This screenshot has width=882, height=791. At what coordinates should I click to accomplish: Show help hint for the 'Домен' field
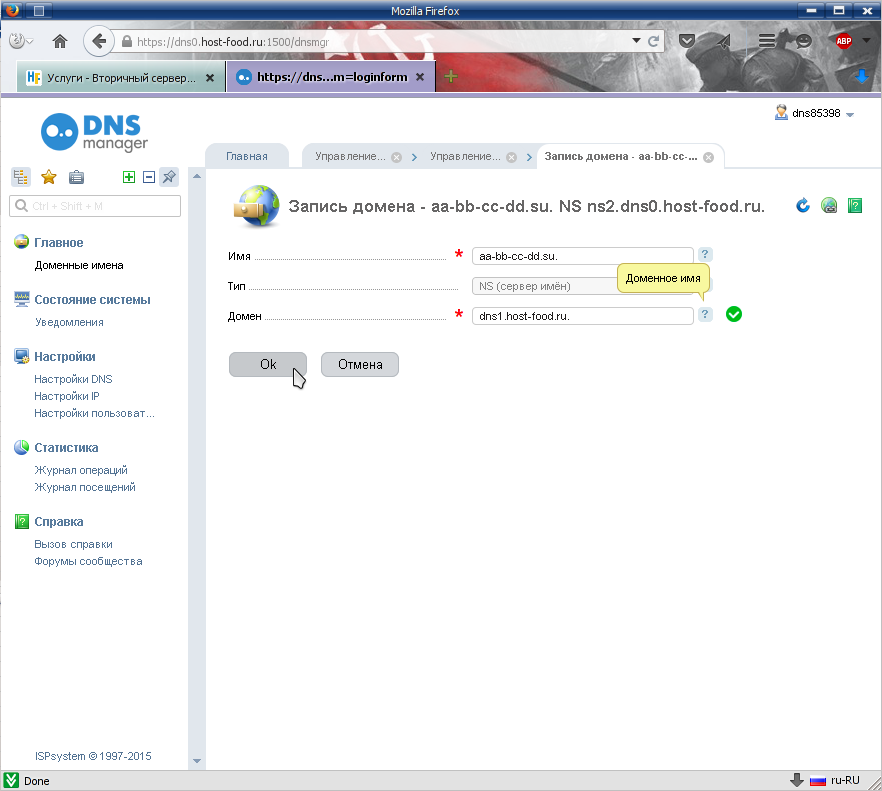coord(705,314)
